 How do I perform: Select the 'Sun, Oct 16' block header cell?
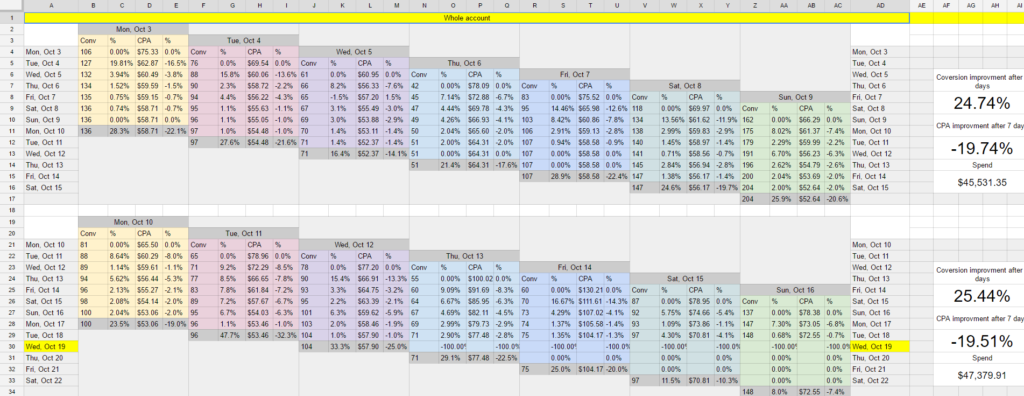click(x=796, y=290)
